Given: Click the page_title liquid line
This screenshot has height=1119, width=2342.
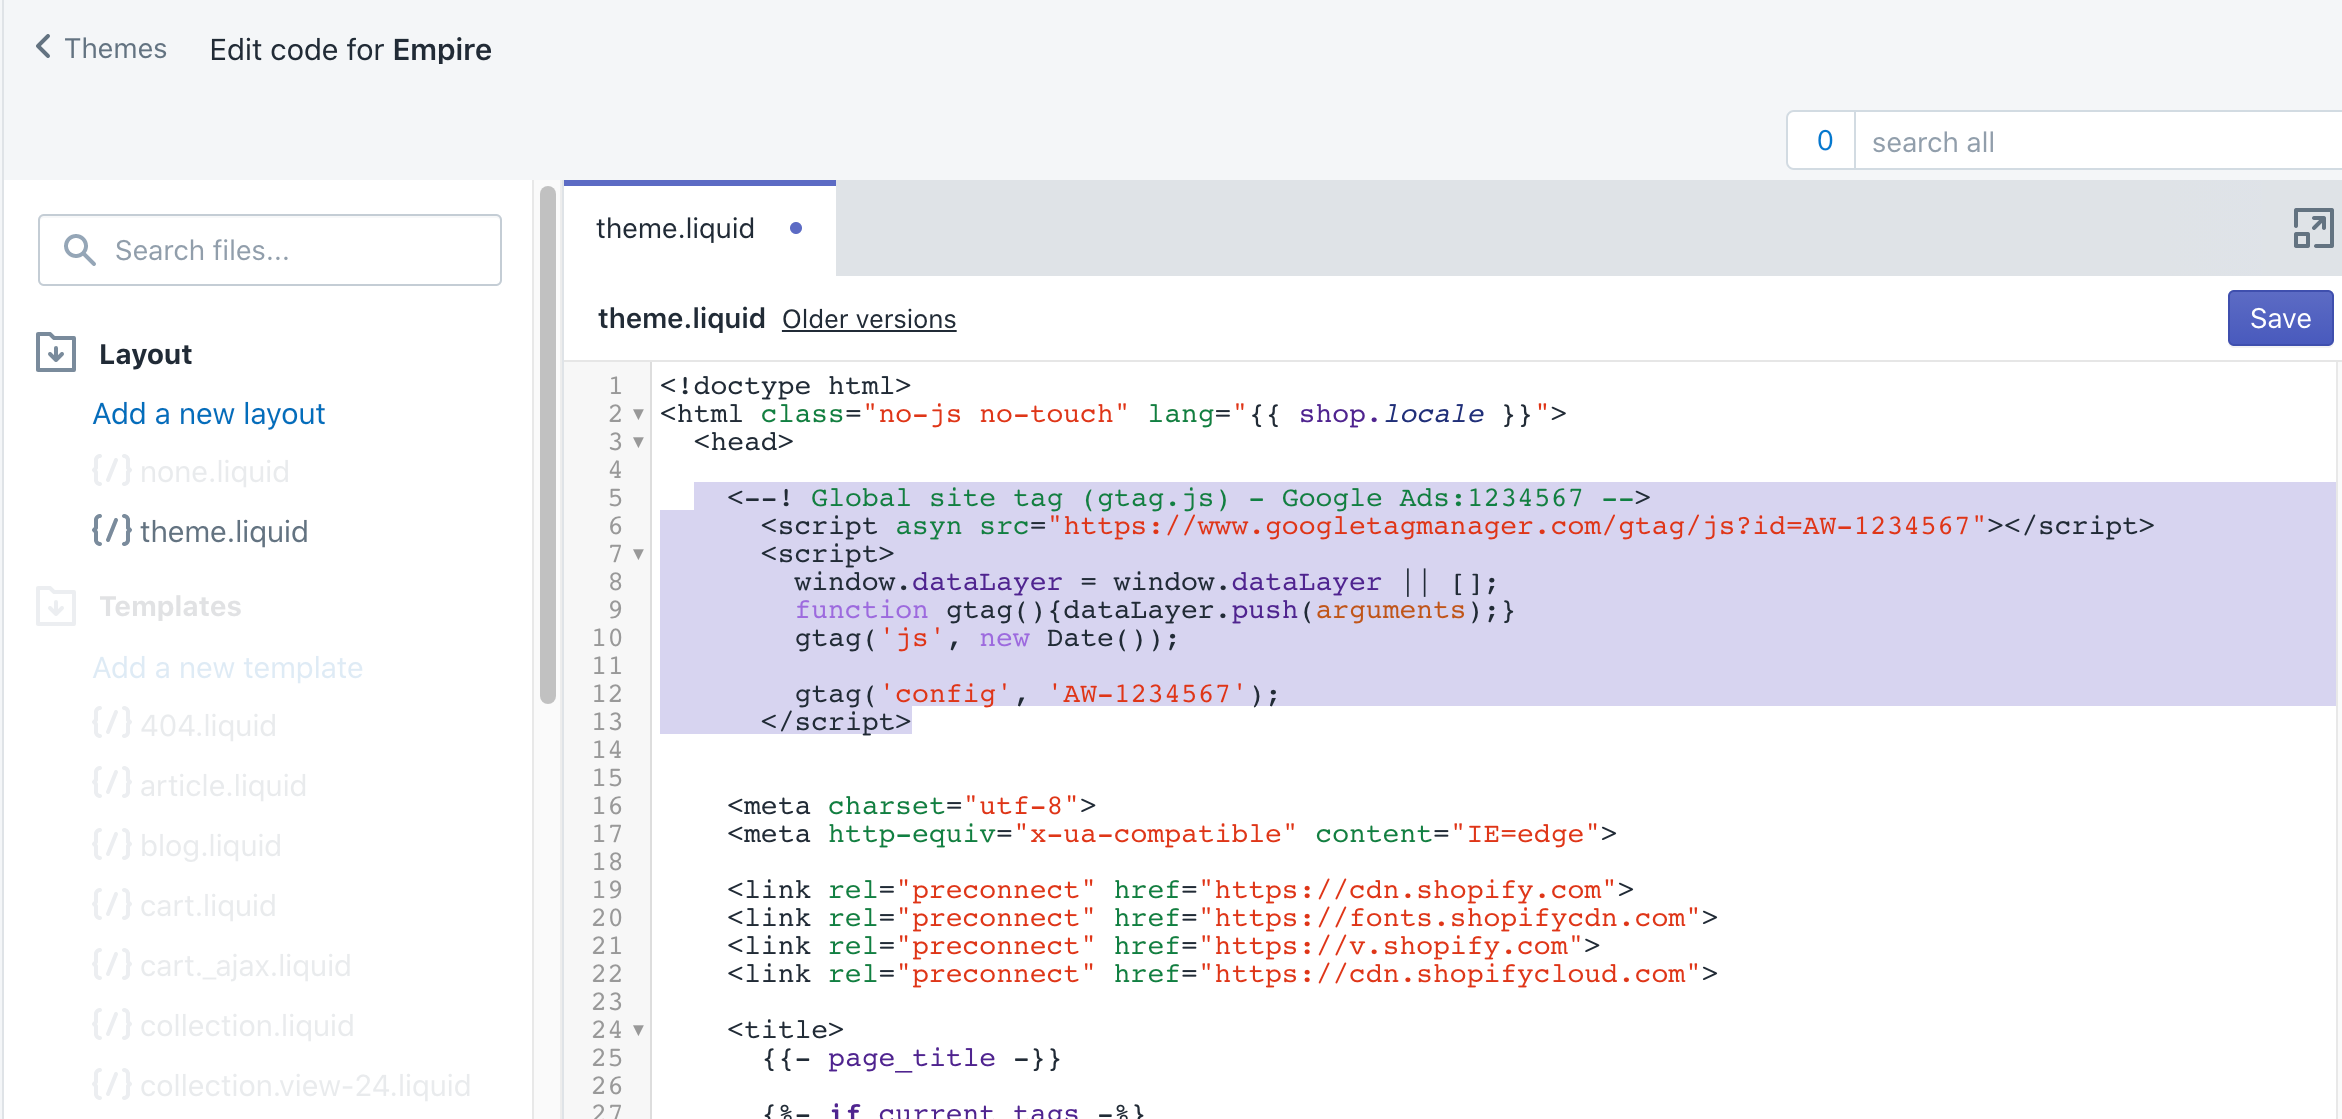Looking at the screenshot, I should [x=911, y=1058].
